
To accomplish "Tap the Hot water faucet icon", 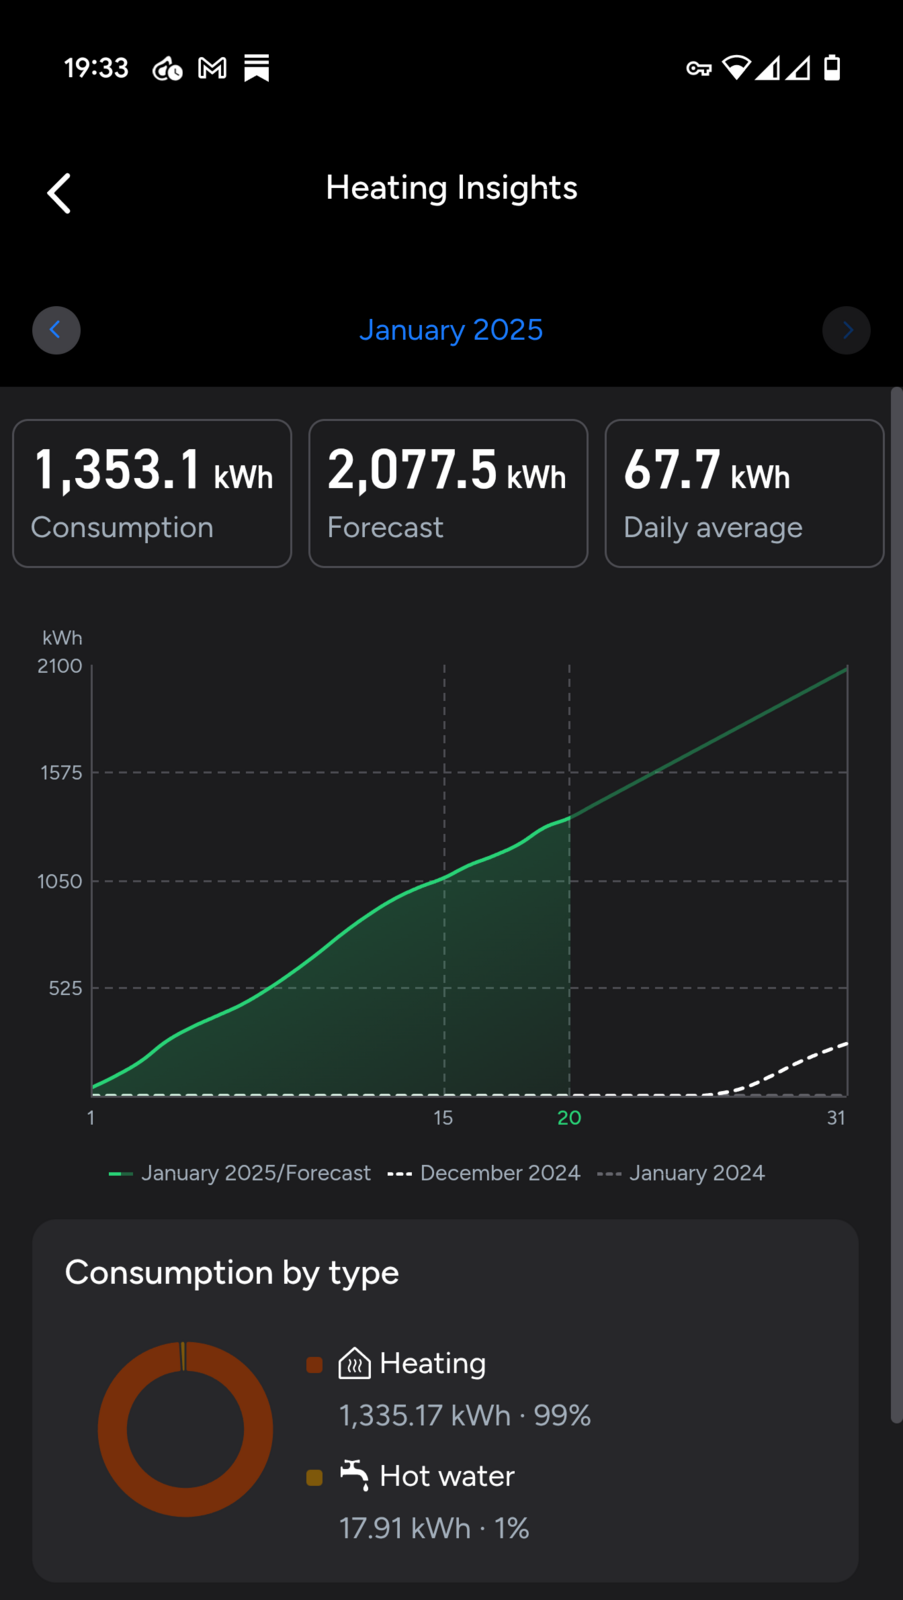I will pyautogui.click(x=354, y=1475).
